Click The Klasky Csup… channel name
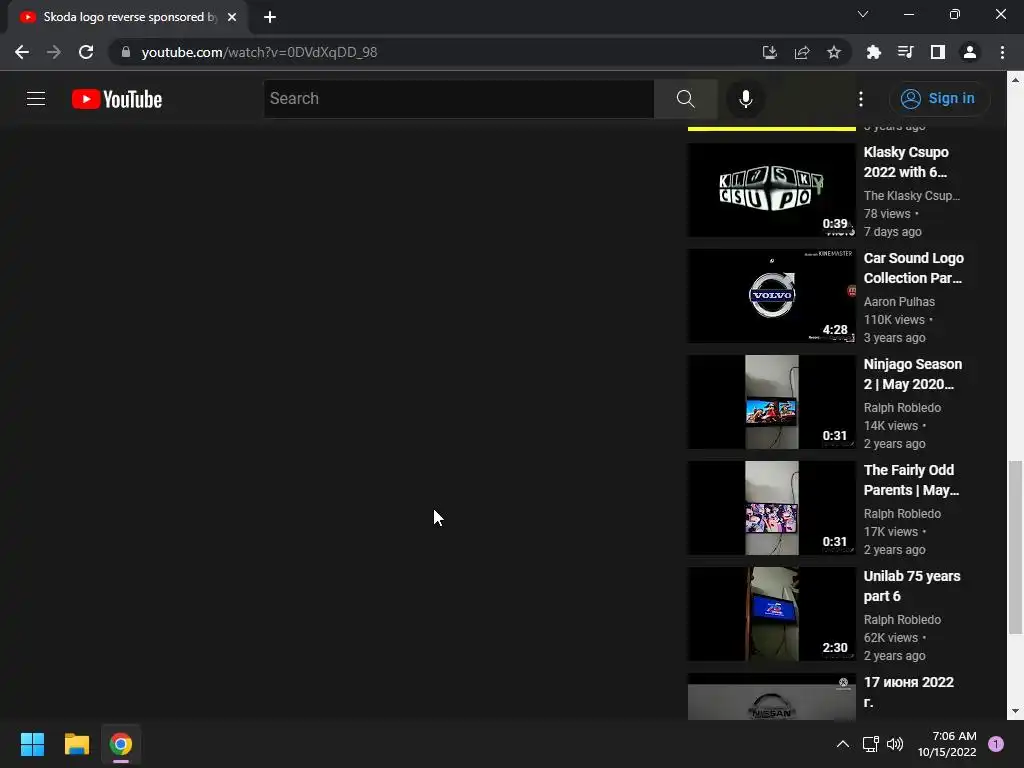 912,195
